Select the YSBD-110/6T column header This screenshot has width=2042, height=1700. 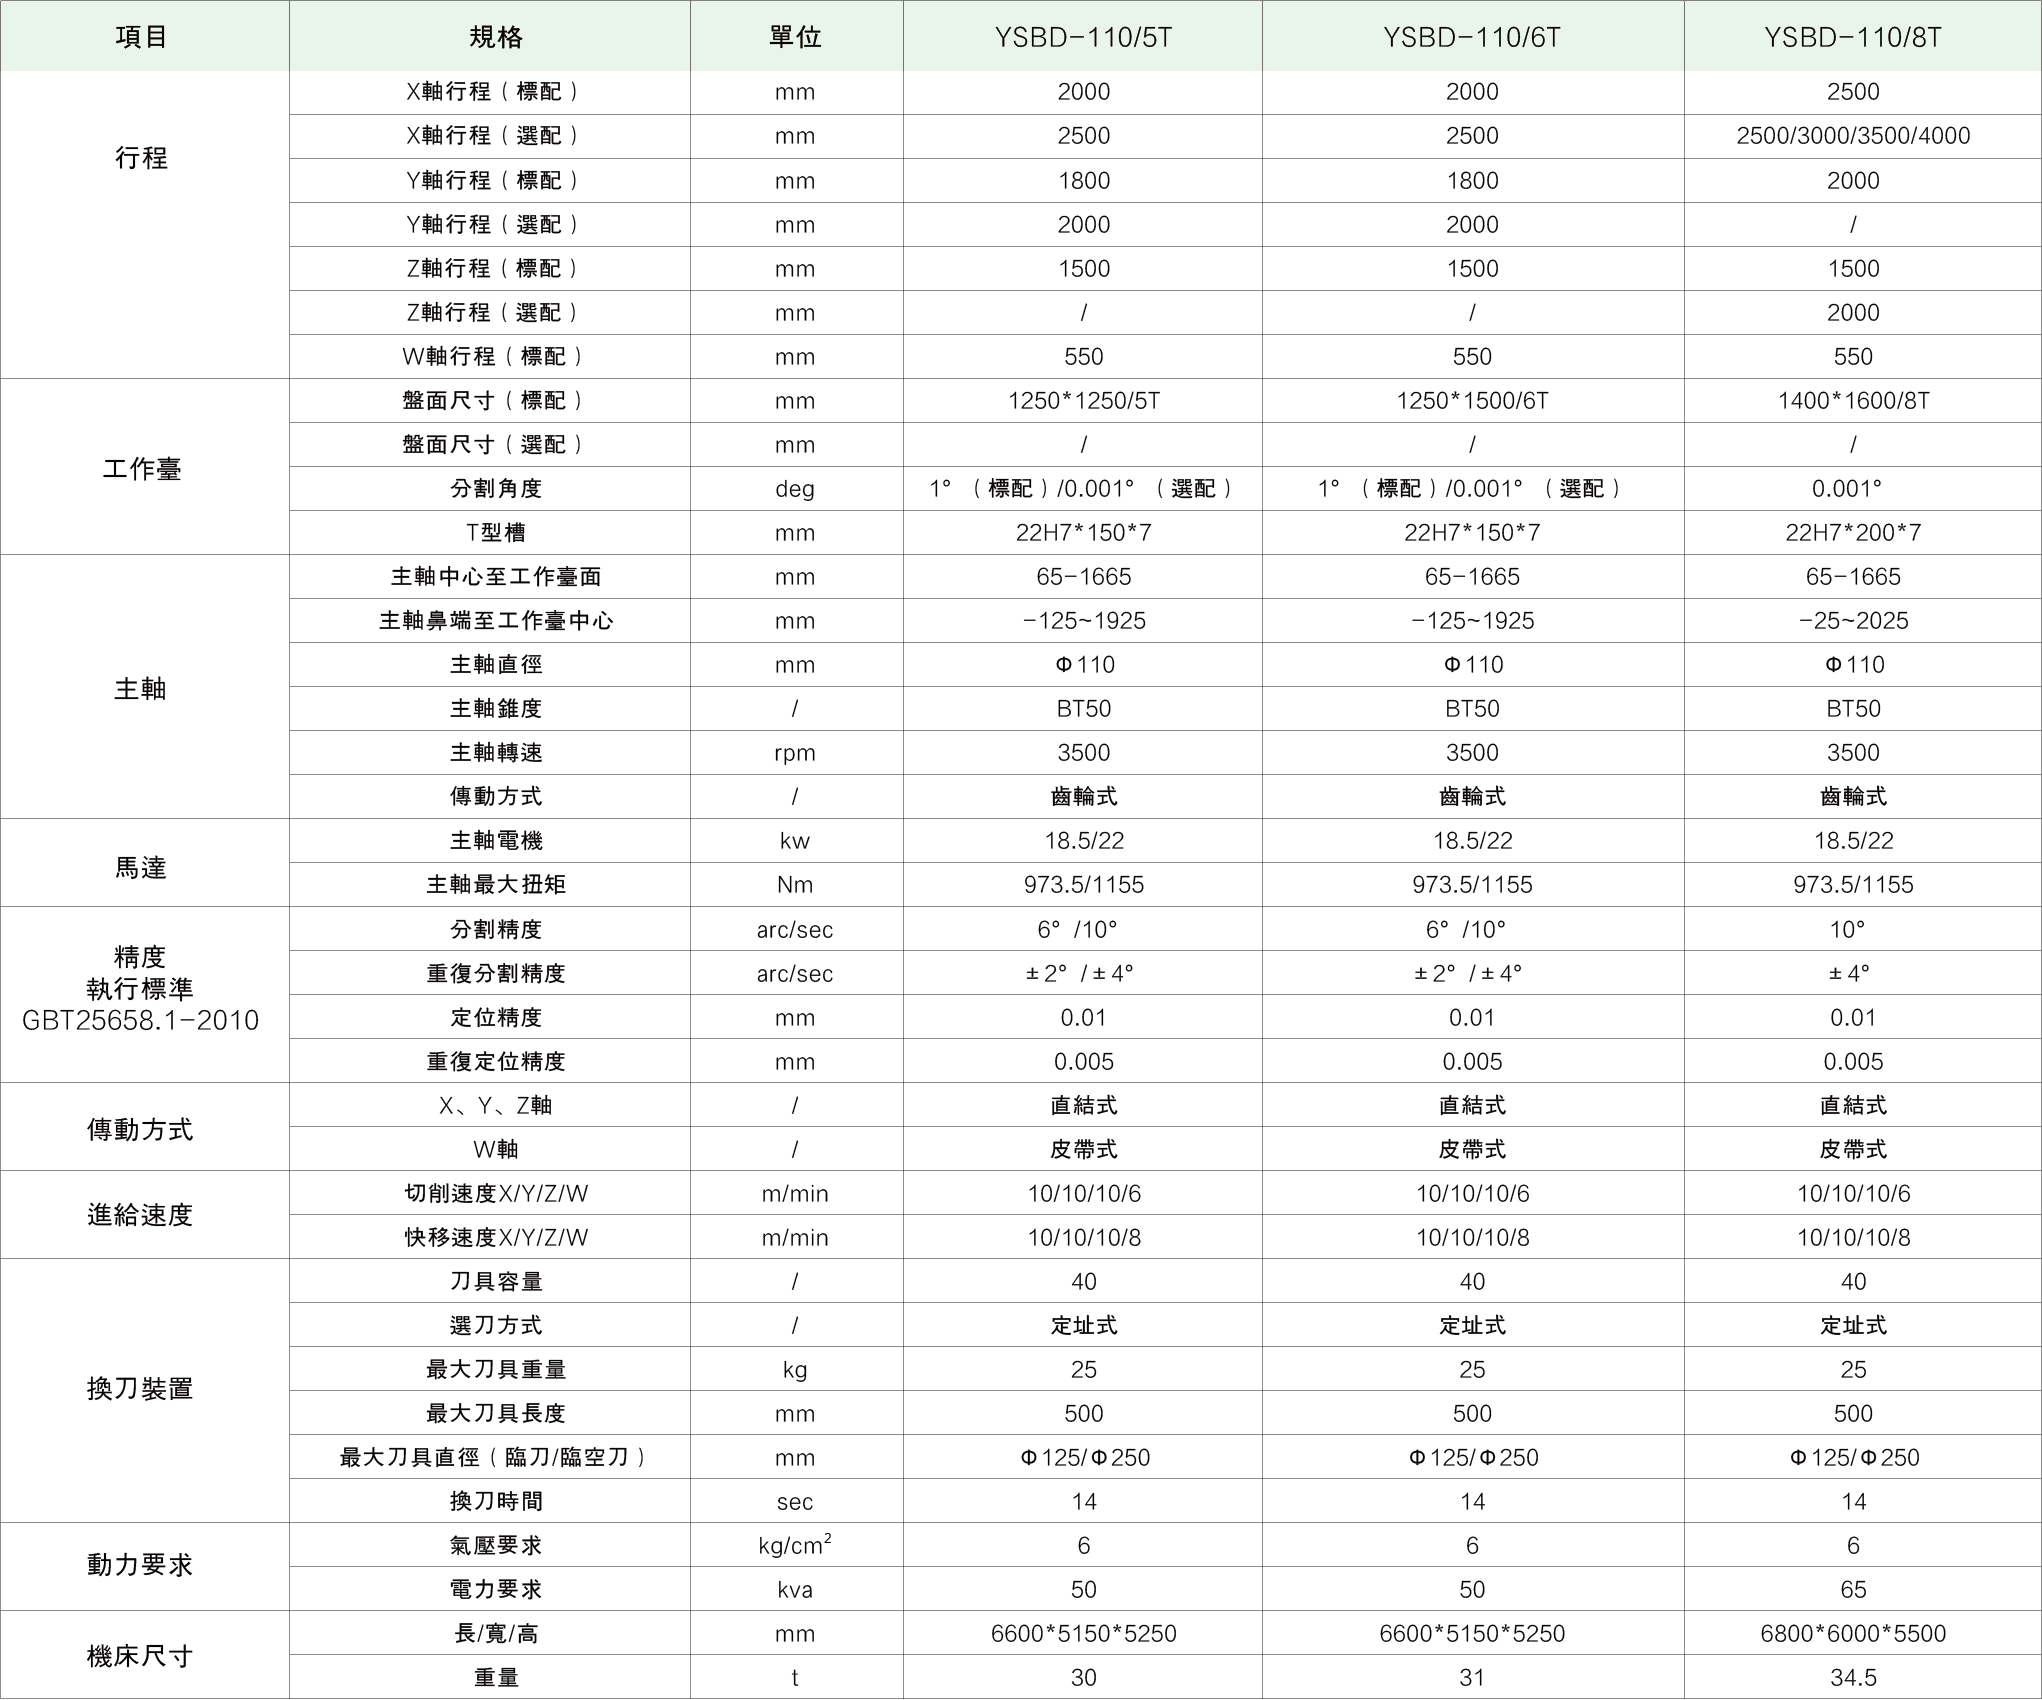1471,37
